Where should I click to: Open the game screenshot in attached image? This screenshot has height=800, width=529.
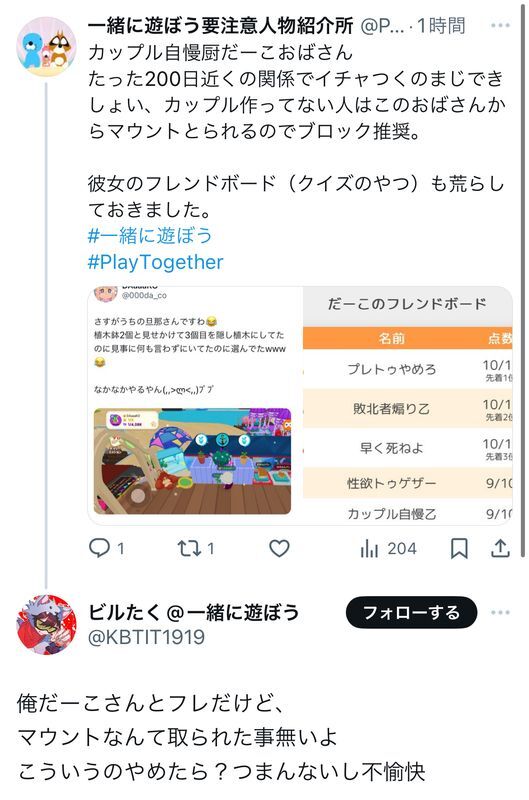[192, 461]
